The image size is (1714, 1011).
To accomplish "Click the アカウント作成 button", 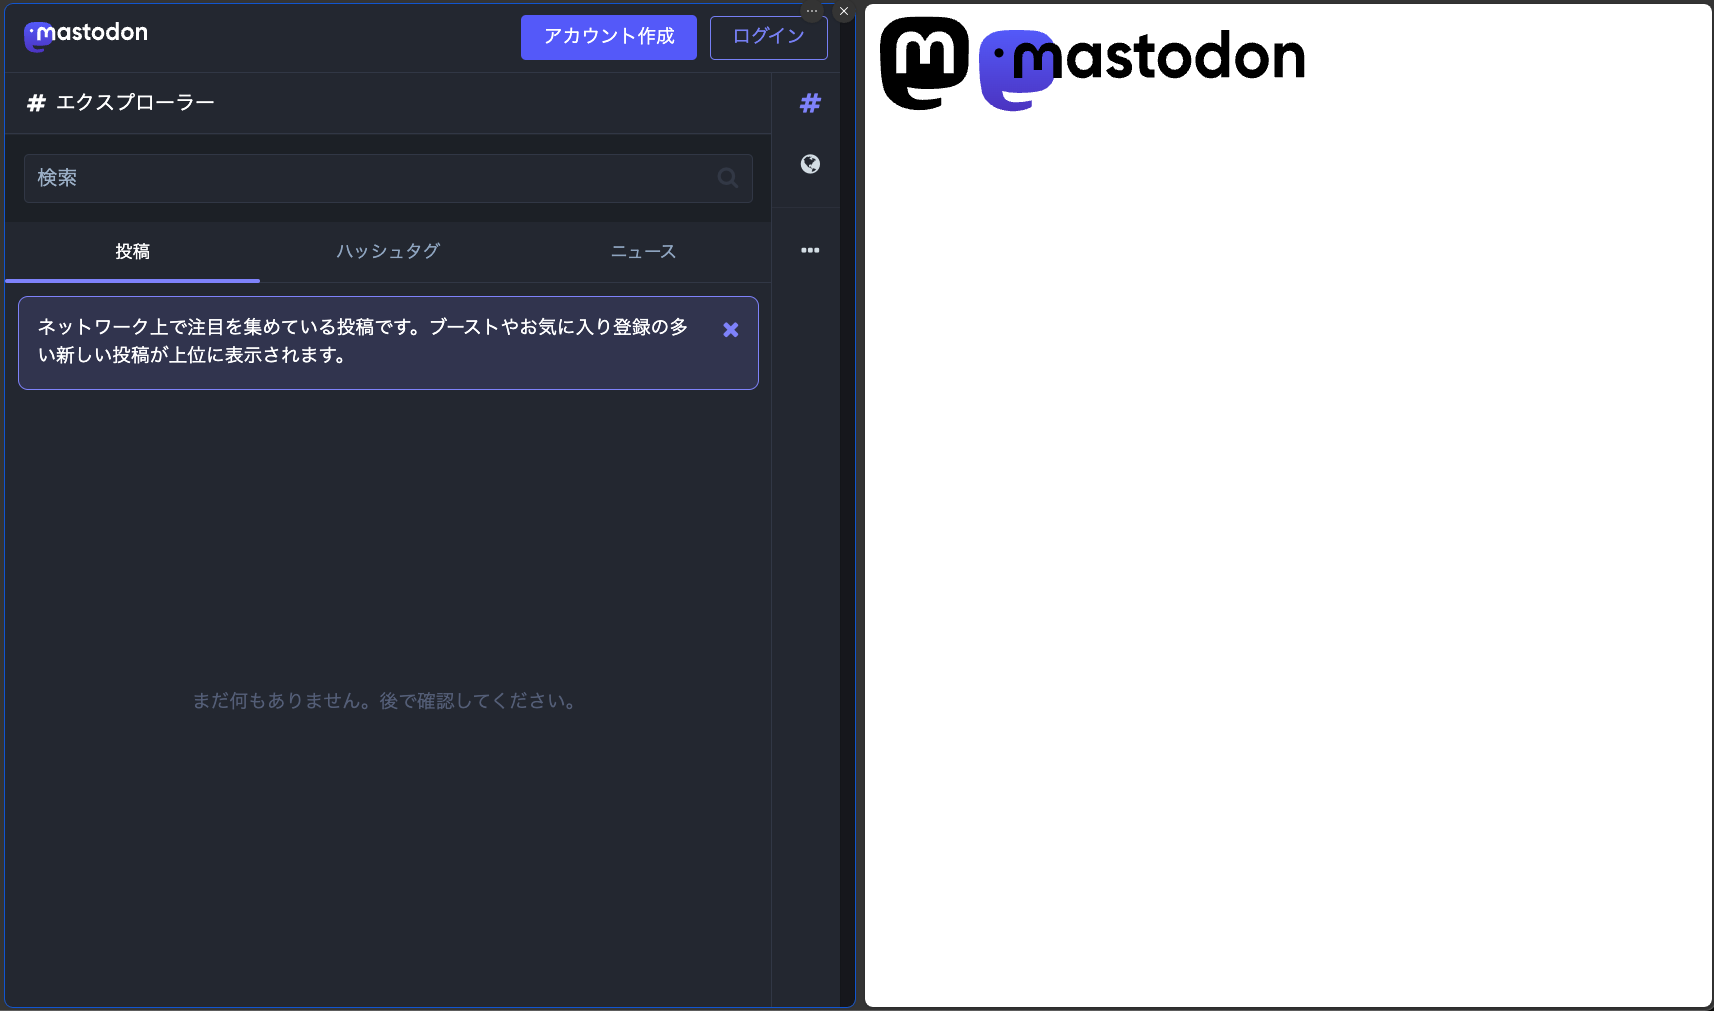I will [x=609, y=37].
